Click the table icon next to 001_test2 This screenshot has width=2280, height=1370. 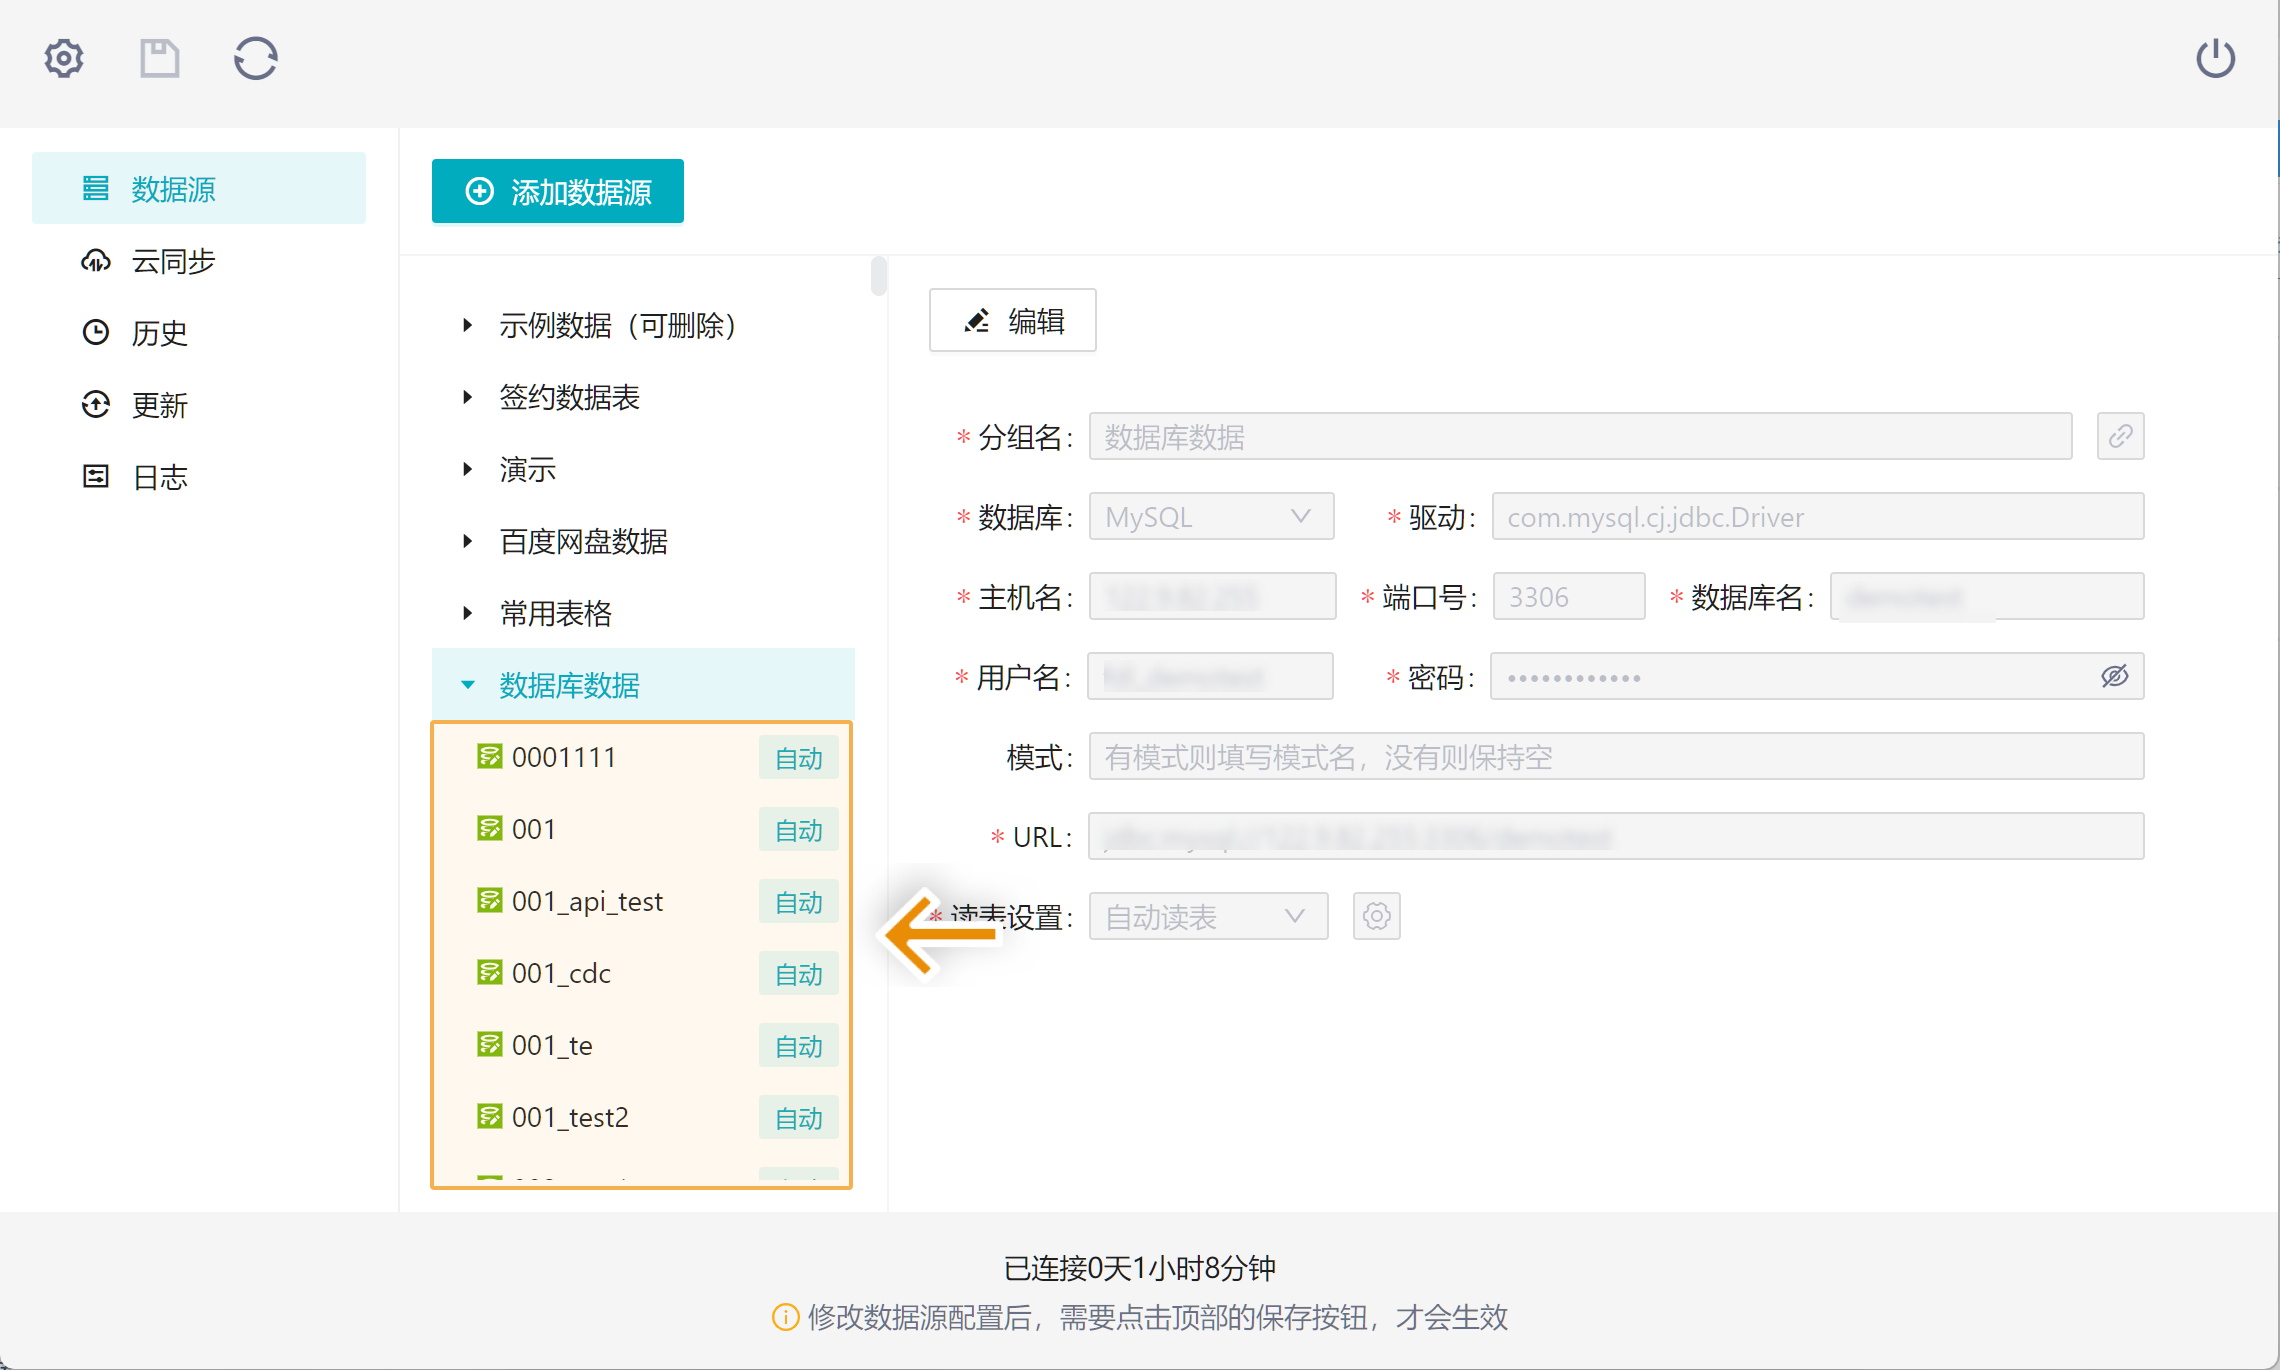(x=490, y=1116)
